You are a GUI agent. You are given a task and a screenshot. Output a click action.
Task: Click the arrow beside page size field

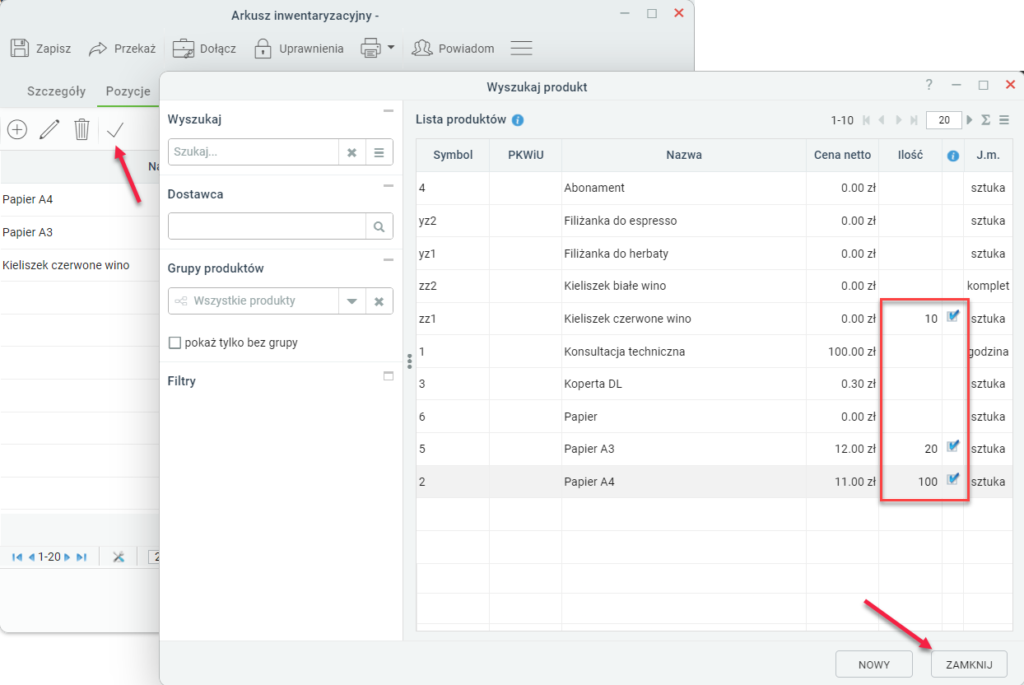coord(970,120)
